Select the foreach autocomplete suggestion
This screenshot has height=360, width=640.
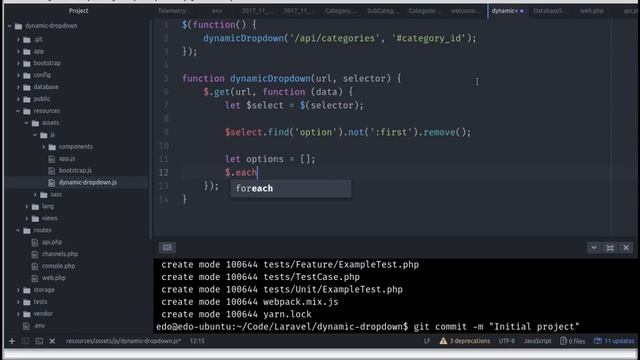point(291,189)
